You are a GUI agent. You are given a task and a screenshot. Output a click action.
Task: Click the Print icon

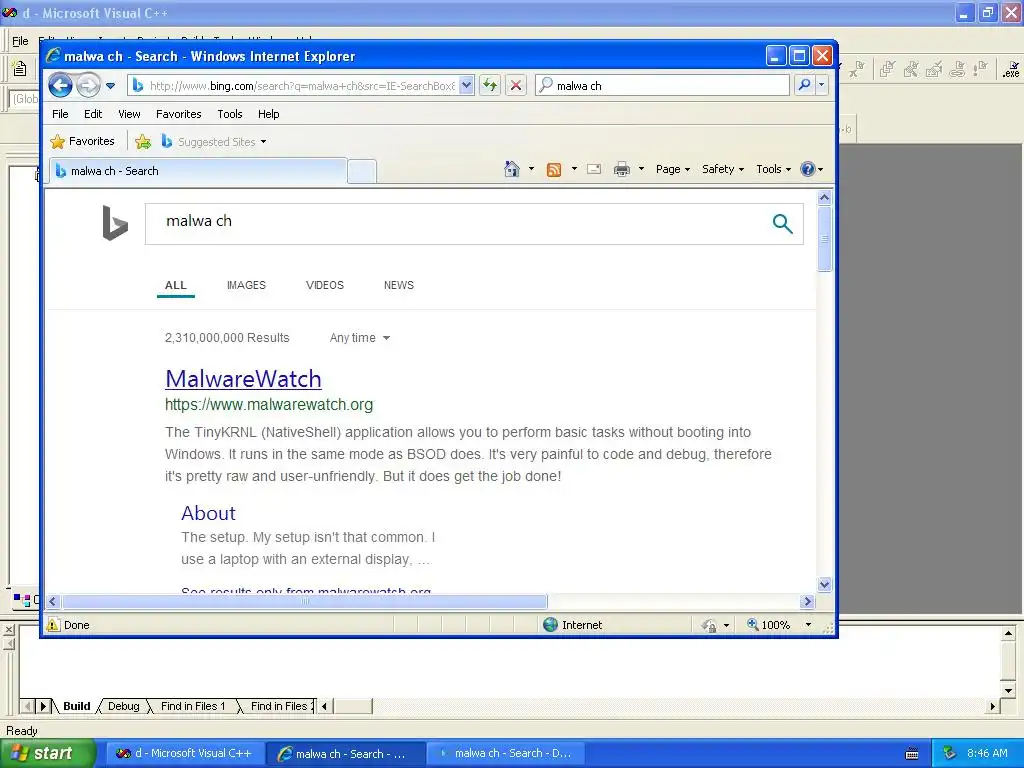pos(622,170)
